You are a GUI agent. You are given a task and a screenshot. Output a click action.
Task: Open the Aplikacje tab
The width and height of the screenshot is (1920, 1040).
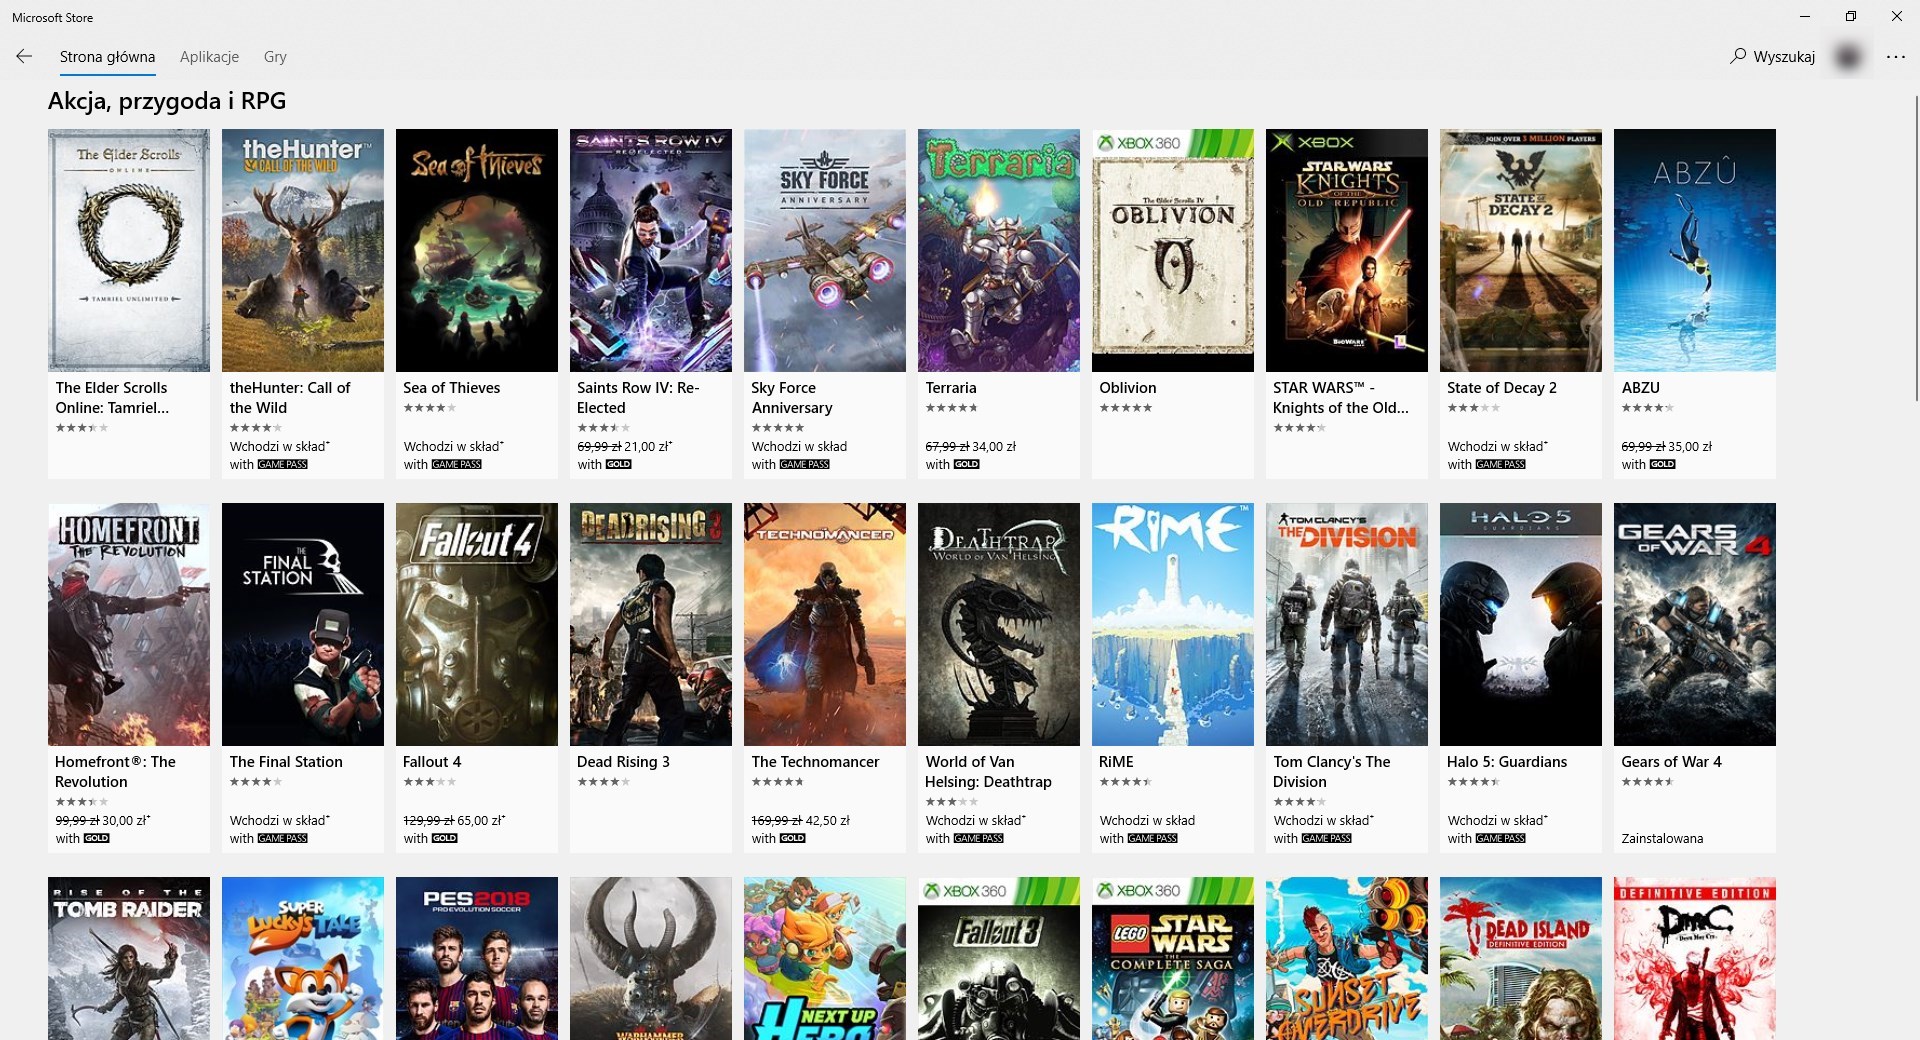tap(209, 57)
